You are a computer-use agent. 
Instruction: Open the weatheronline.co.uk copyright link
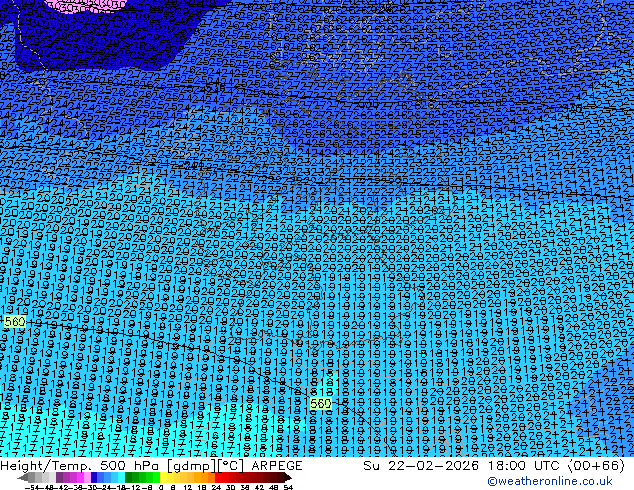[x=549, y=481]
